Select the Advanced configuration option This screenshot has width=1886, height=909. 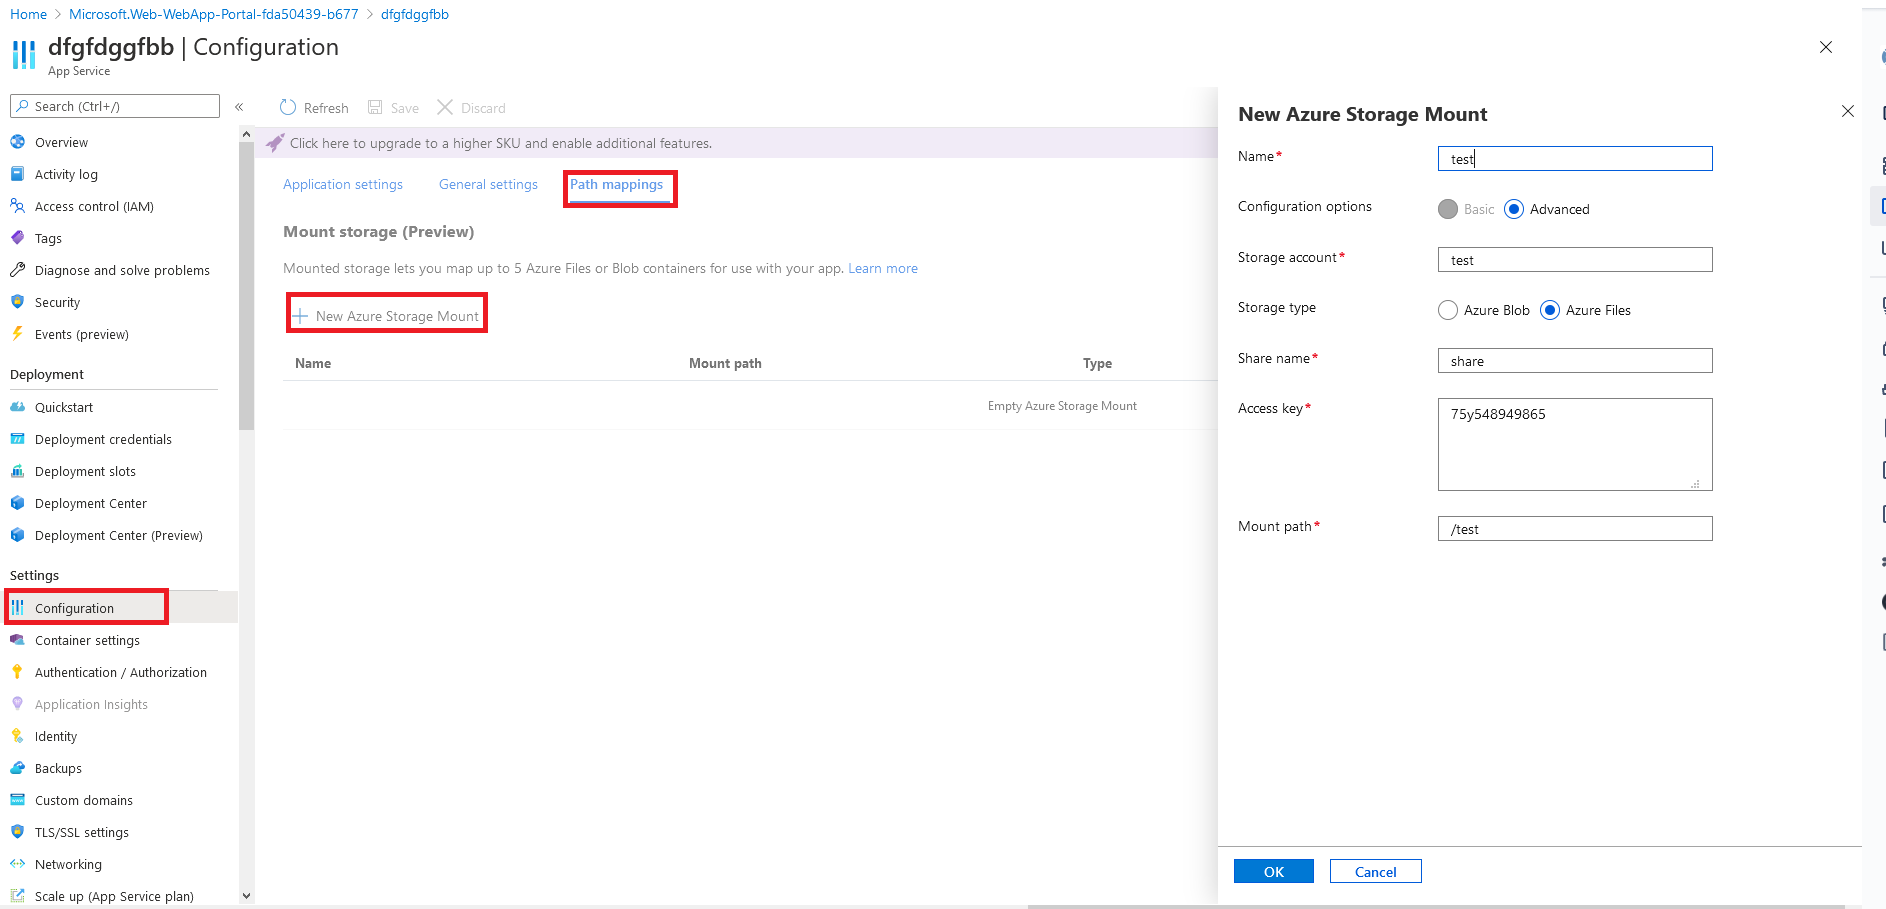(x=1513, y=209)
